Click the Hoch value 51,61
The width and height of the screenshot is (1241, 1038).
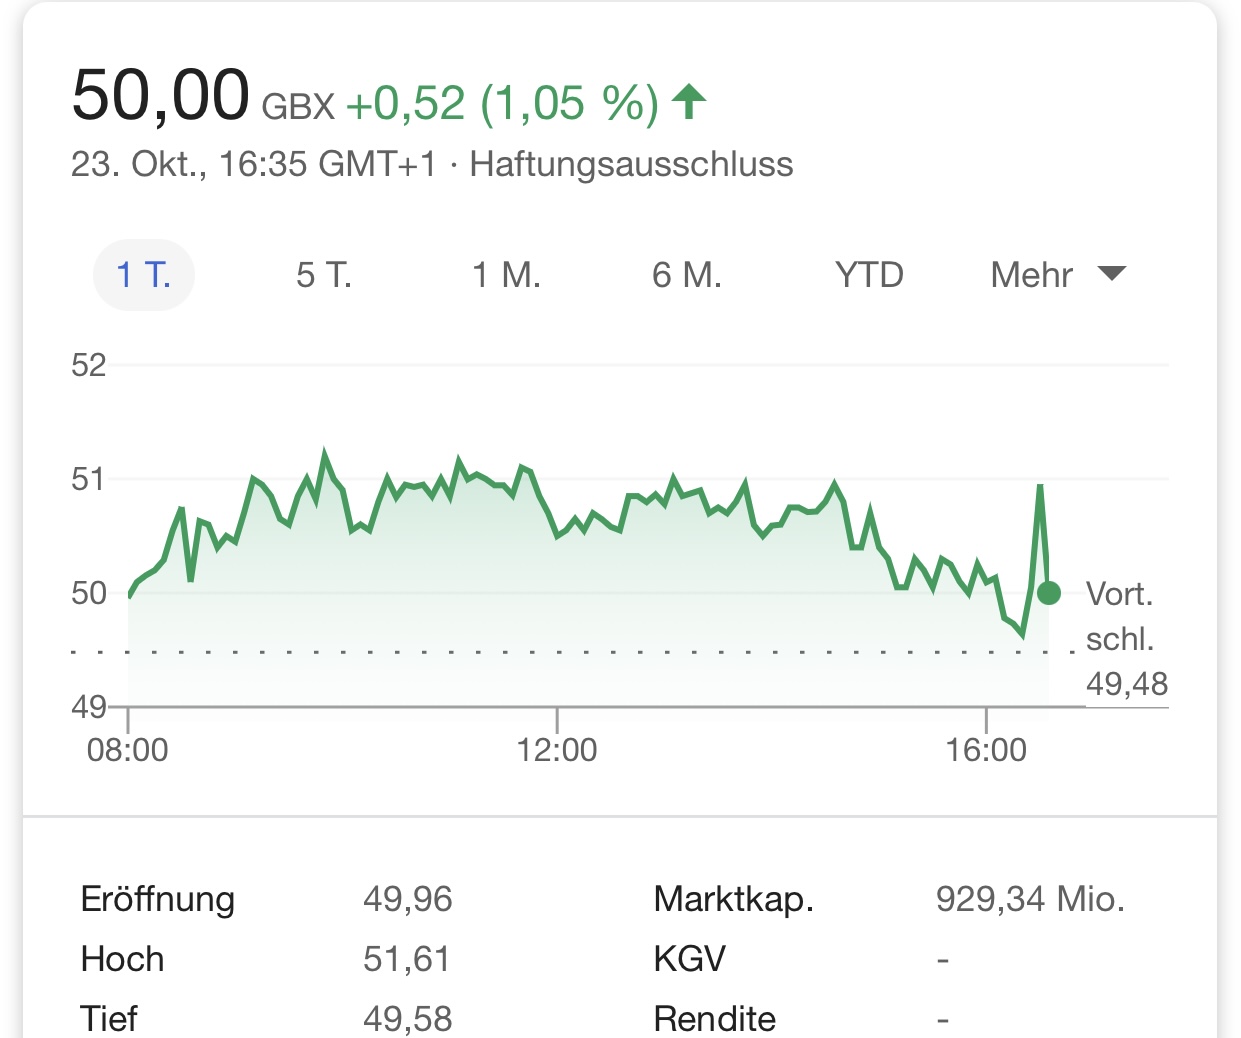(406, 959)
